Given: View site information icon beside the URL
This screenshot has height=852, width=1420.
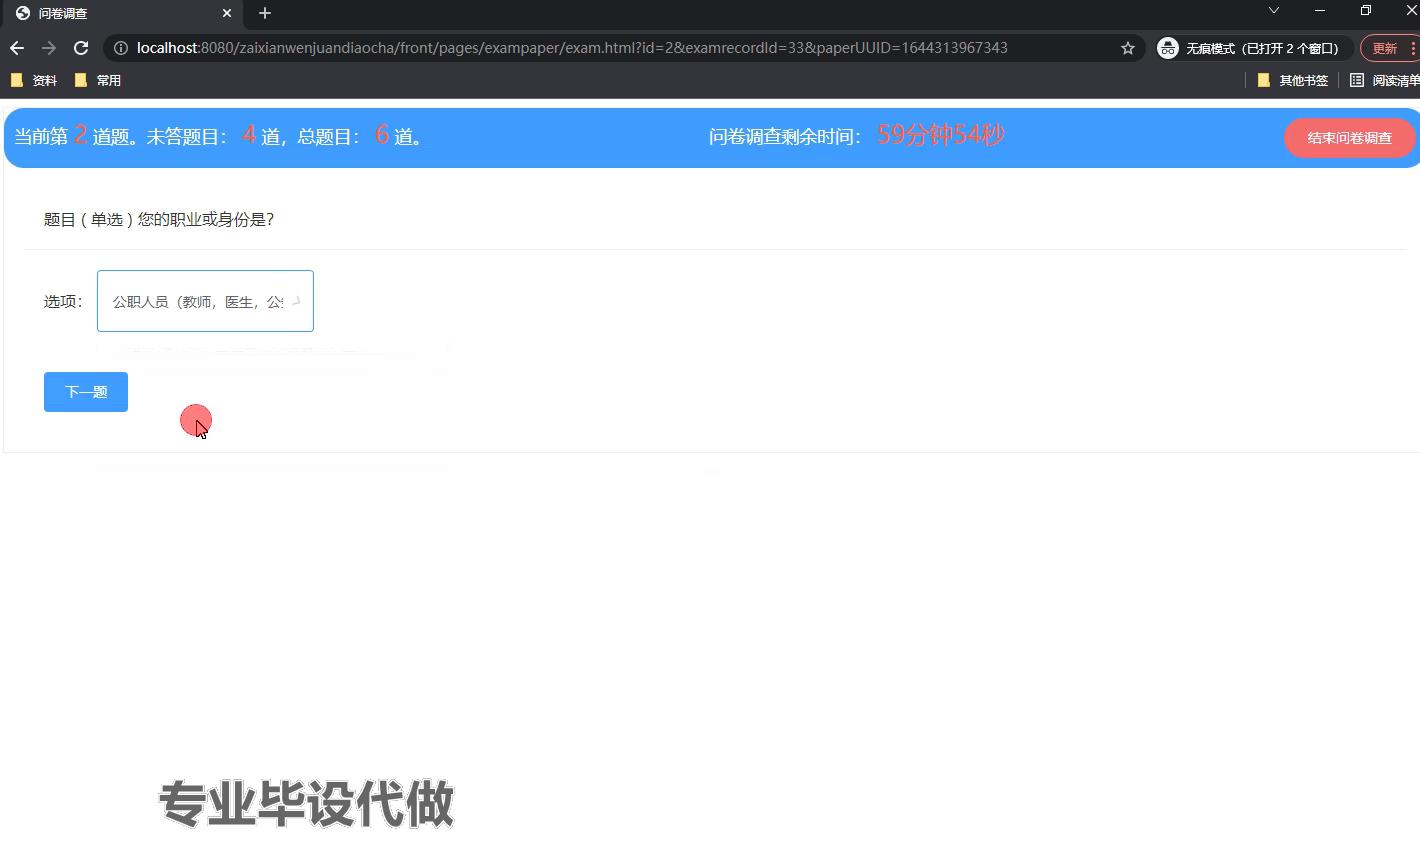Looking at the screenshot, I should coord(120,48).
